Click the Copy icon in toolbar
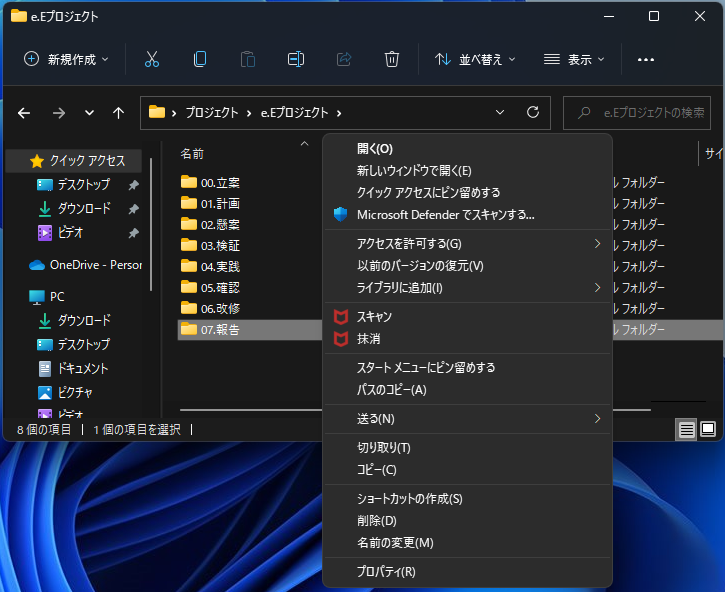 pos(200,59)
